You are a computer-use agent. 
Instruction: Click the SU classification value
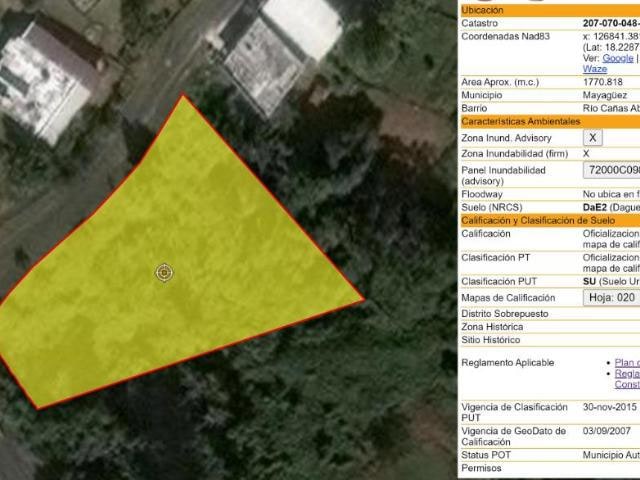[590, 281]
